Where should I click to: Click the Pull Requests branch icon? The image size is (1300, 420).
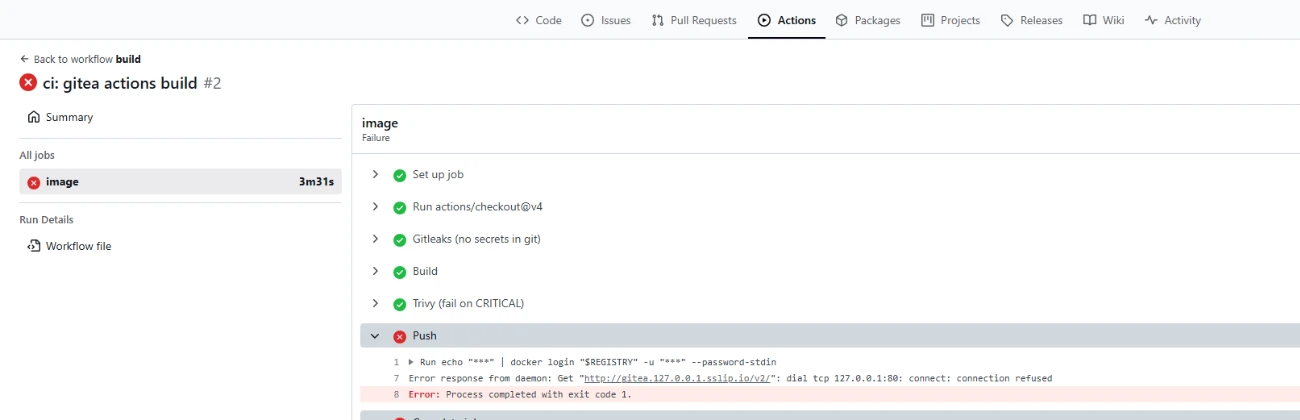658,20
